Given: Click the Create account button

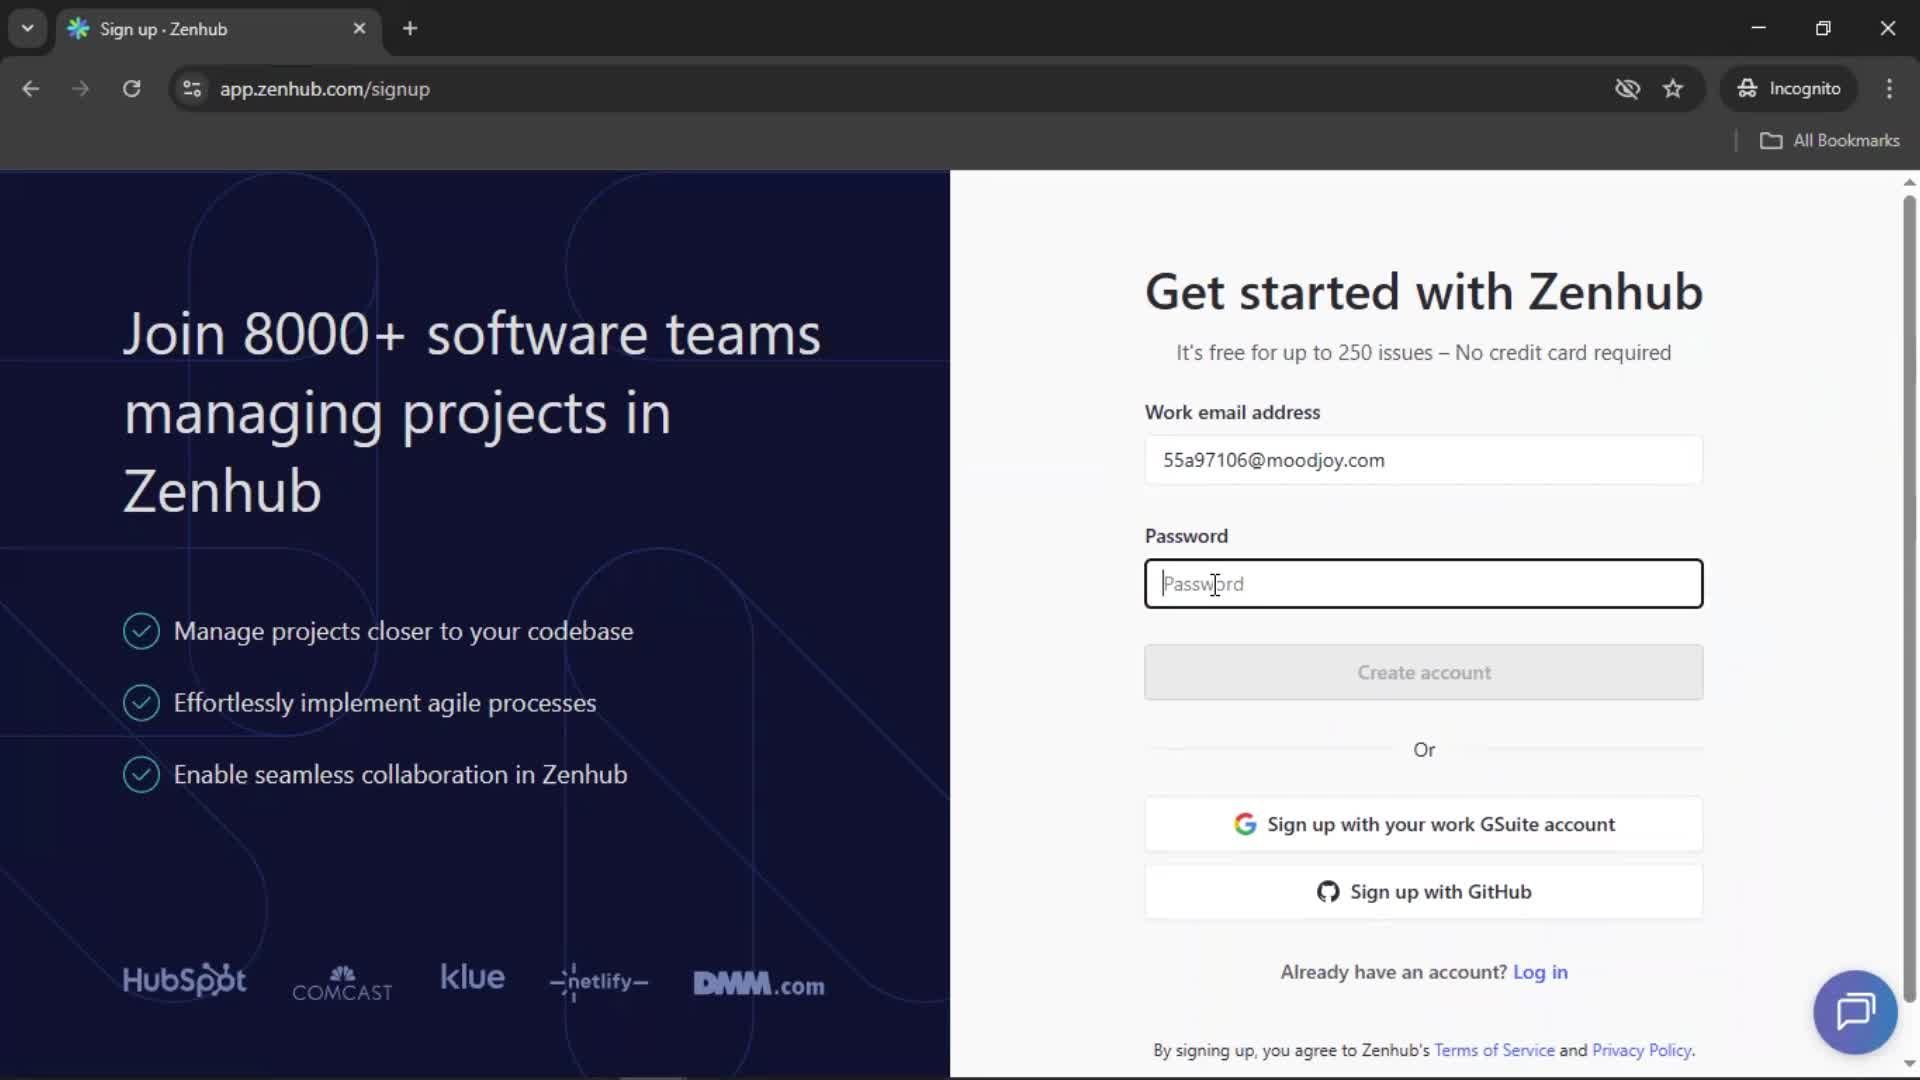Looking at the screenshot, I should click(x=1424, y=672).
